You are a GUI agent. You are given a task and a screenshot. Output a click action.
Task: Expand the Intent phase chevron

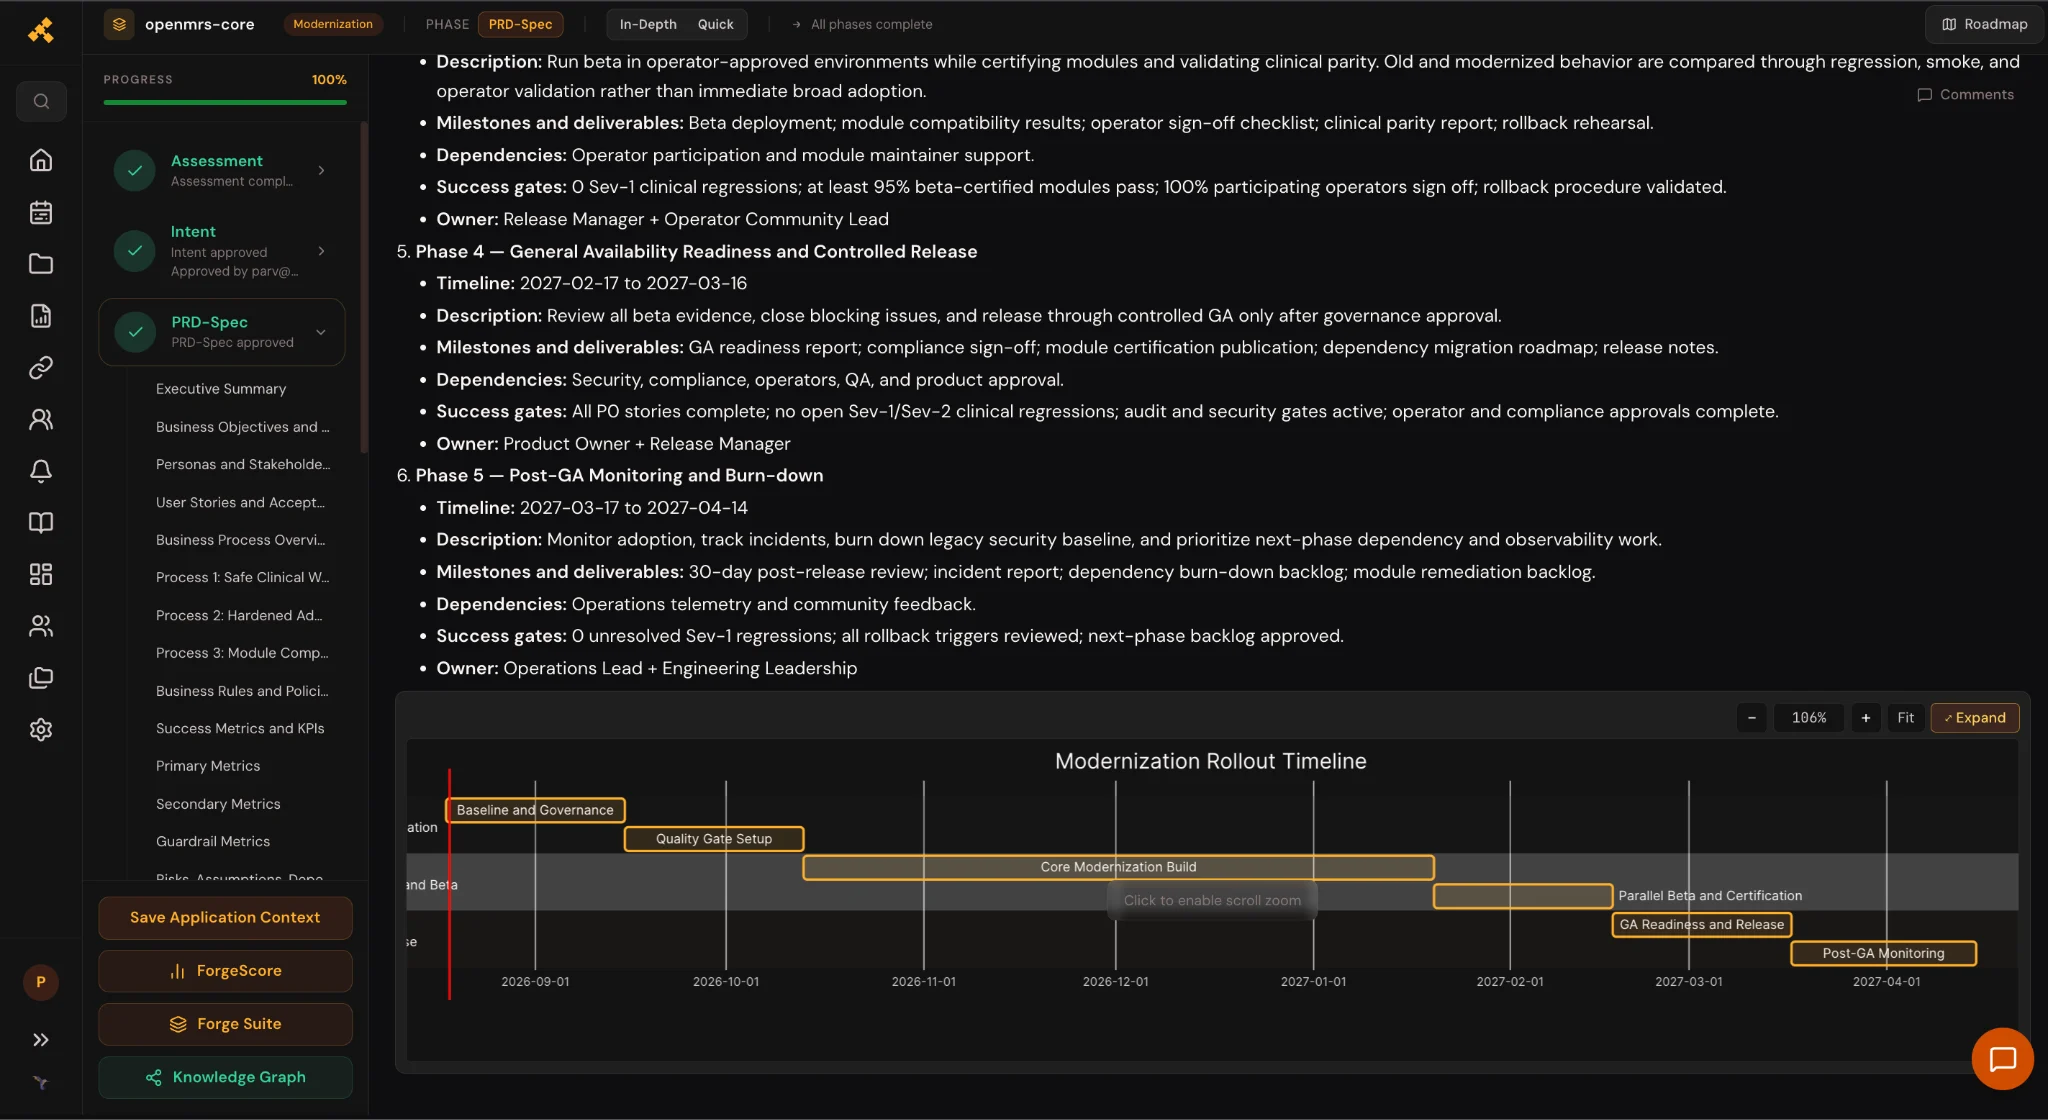click(x=321, y=251)
